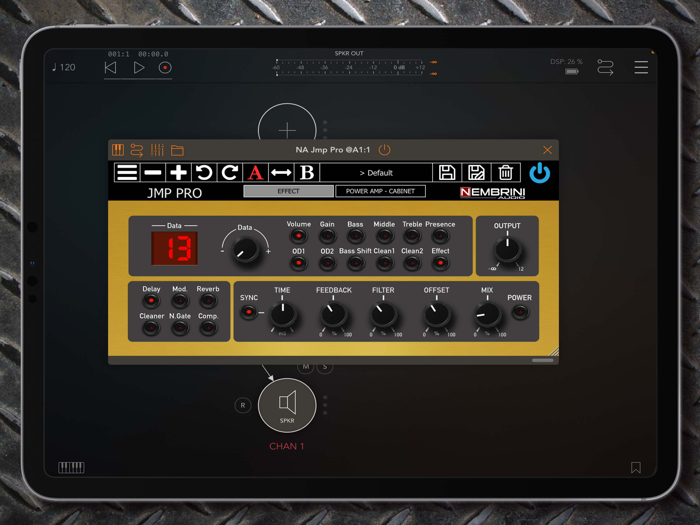The image size is (700, 525).
Task: Click the record transport button
Action: (x=165, y=68)
